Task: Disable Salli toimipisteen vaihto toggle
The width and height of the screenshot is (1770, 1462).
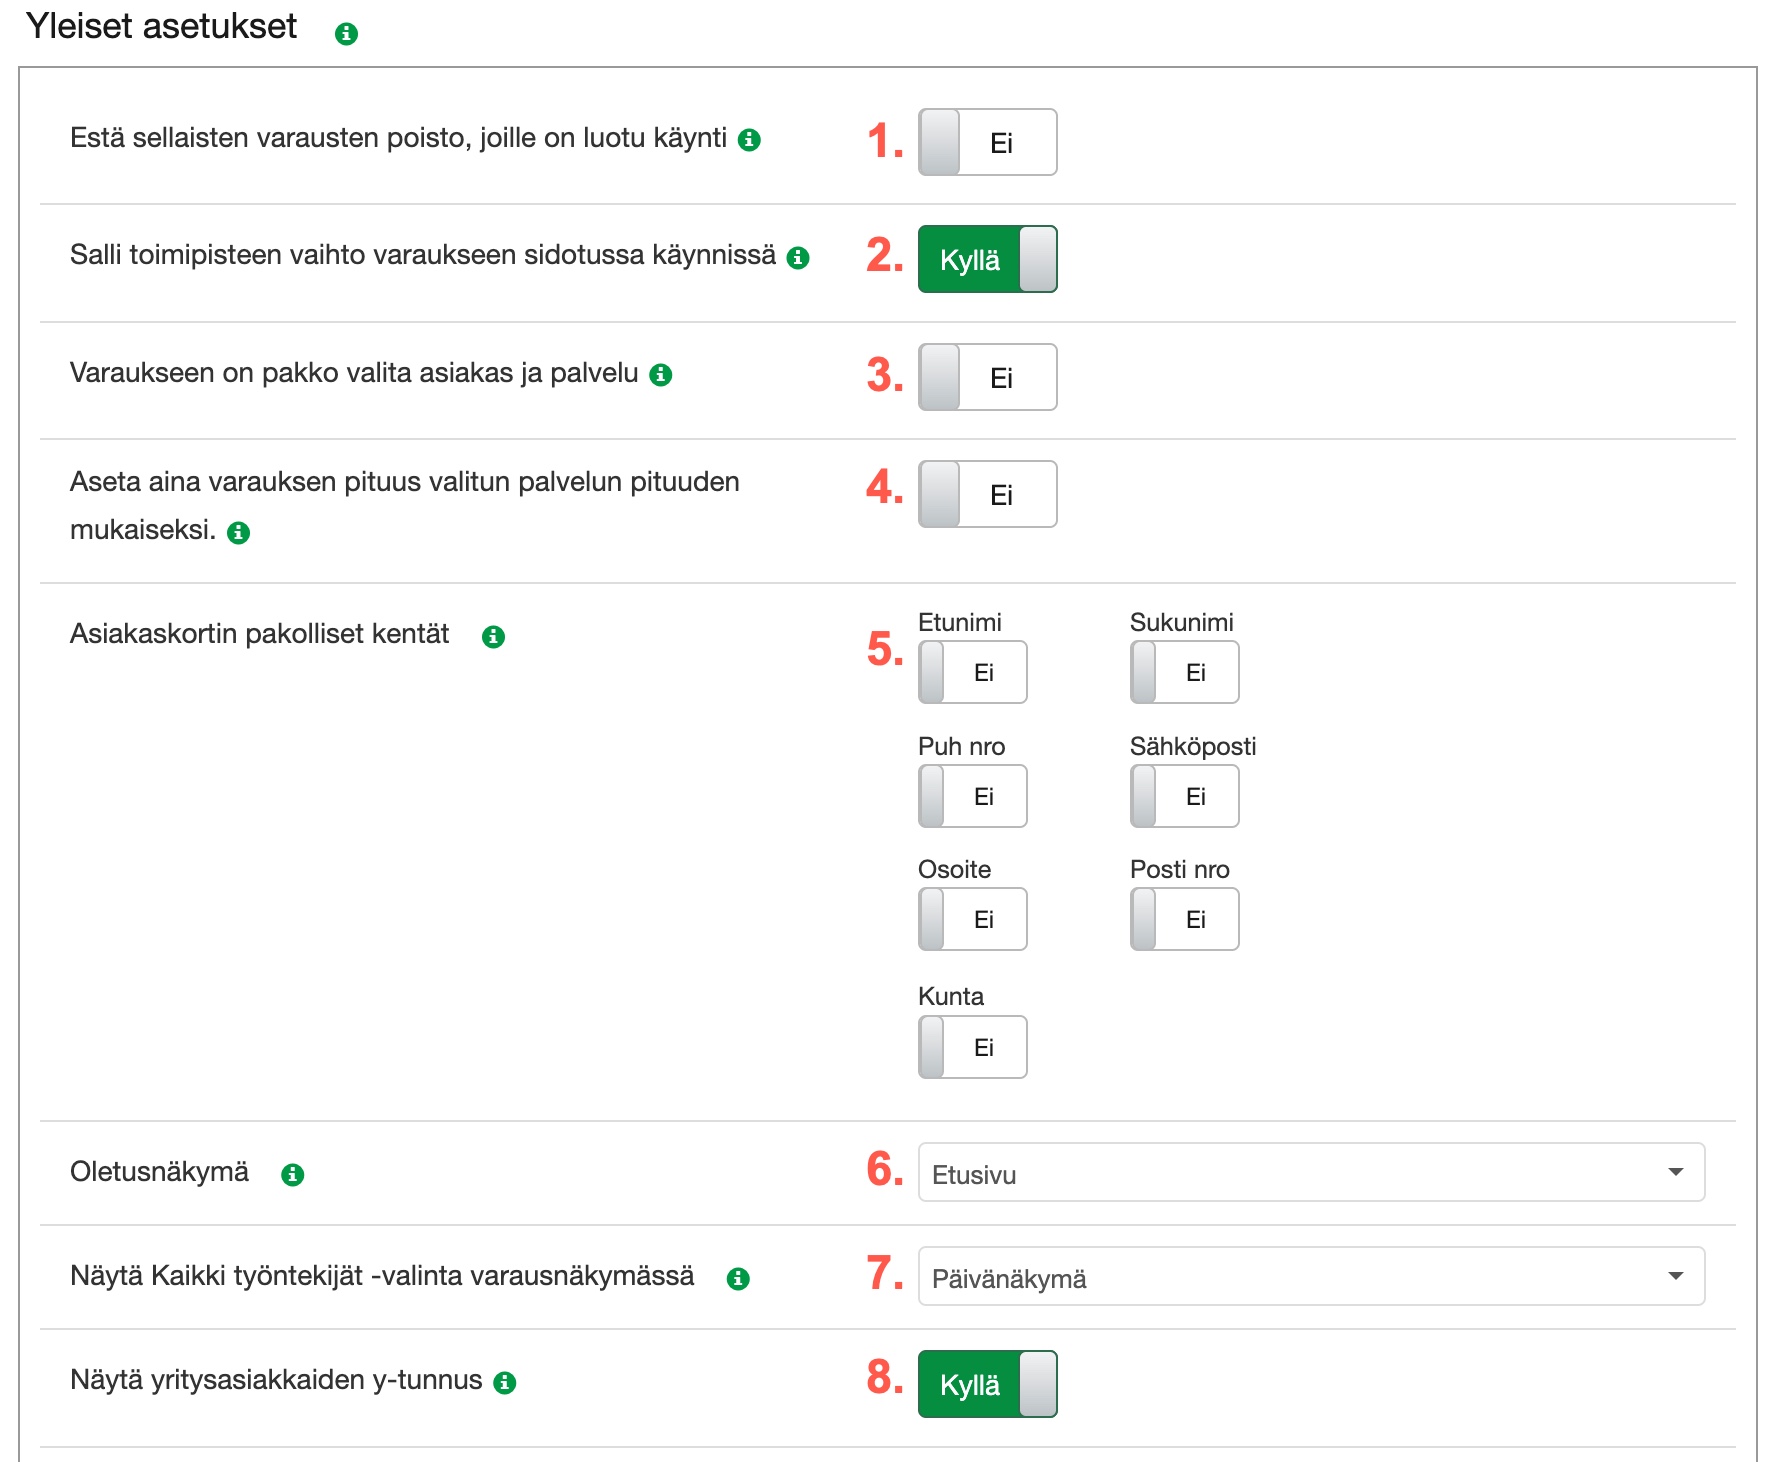Action: pyautogui.click(x=987, y=259)
